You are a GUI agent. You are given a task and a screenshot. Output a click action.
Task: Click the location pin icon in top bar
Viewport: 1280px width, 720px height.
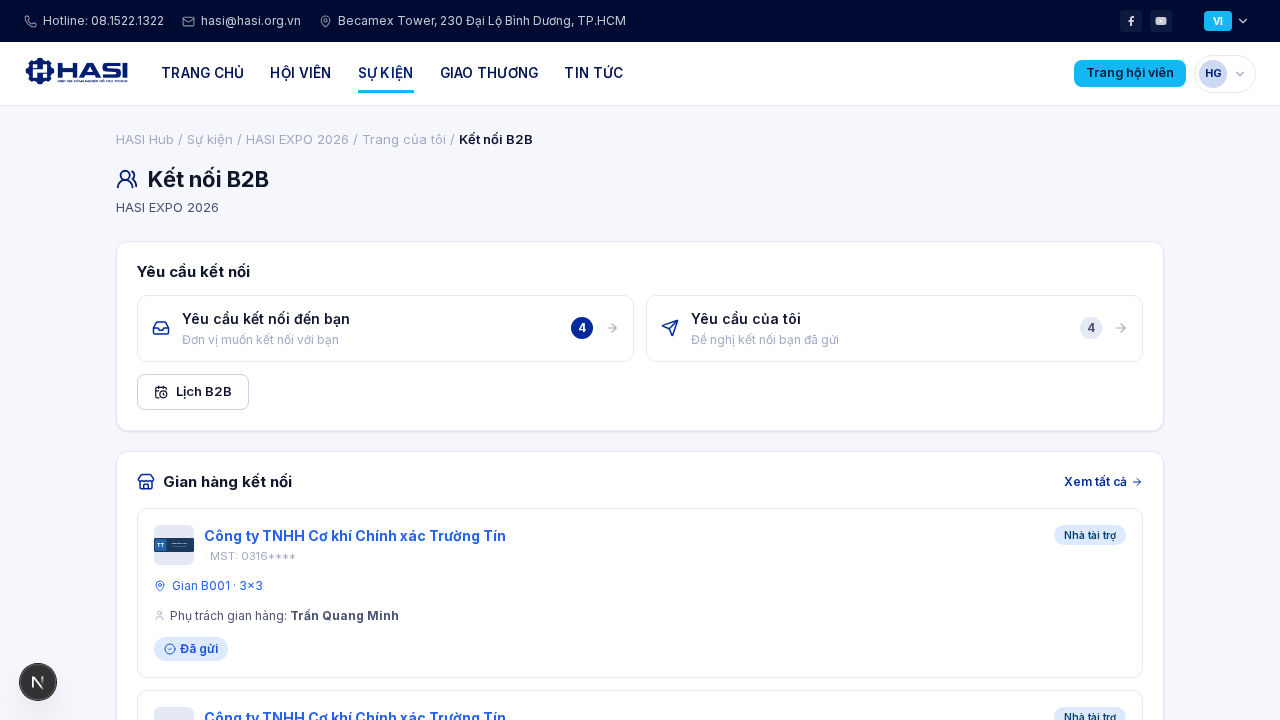(325, 21)
